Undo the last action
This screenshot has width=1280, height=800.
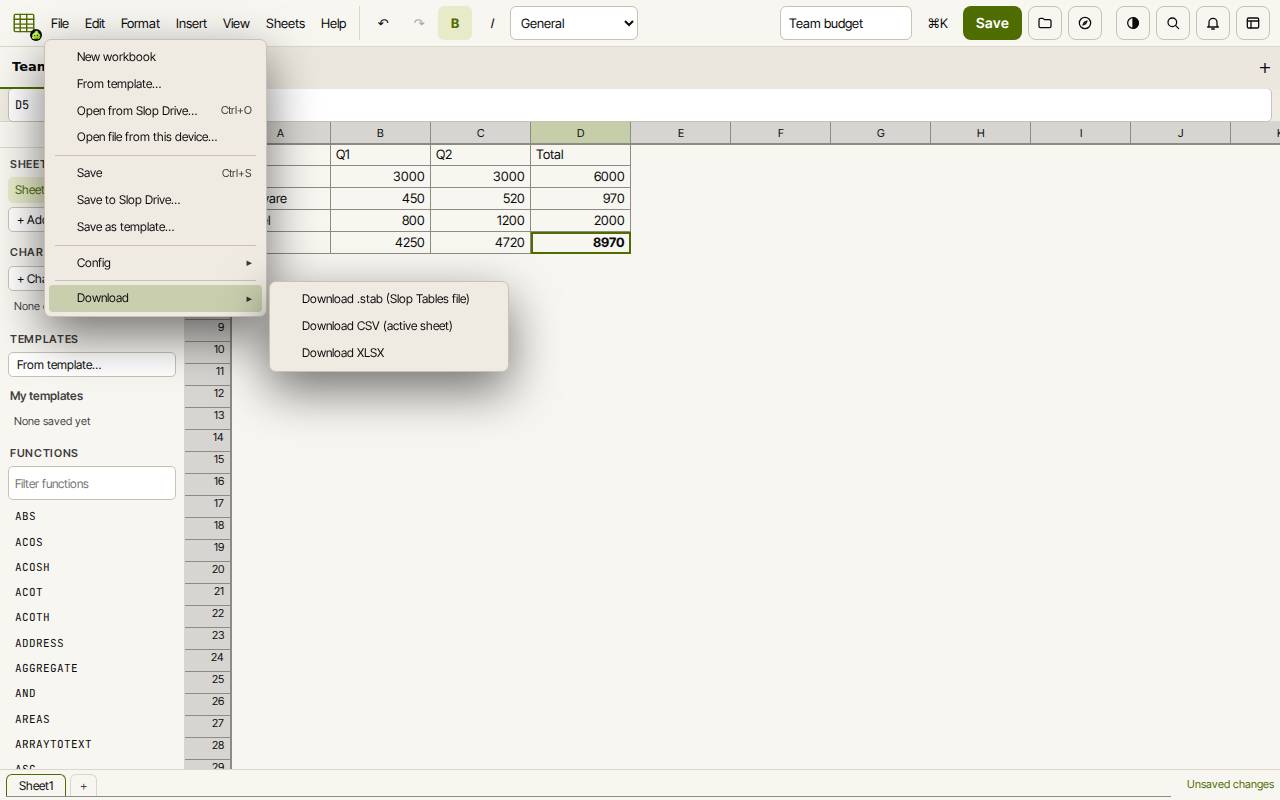pyautogui.click(x=383, y=23)
